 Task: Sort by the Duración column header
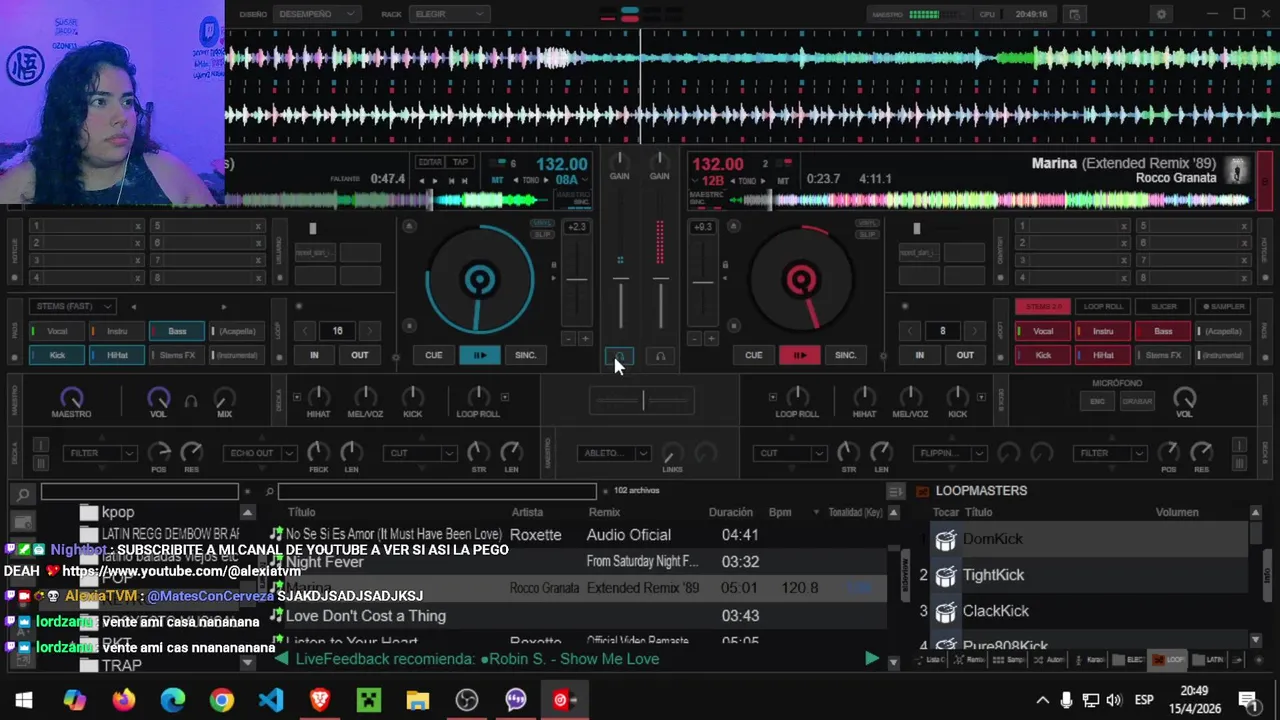[731, 512]
